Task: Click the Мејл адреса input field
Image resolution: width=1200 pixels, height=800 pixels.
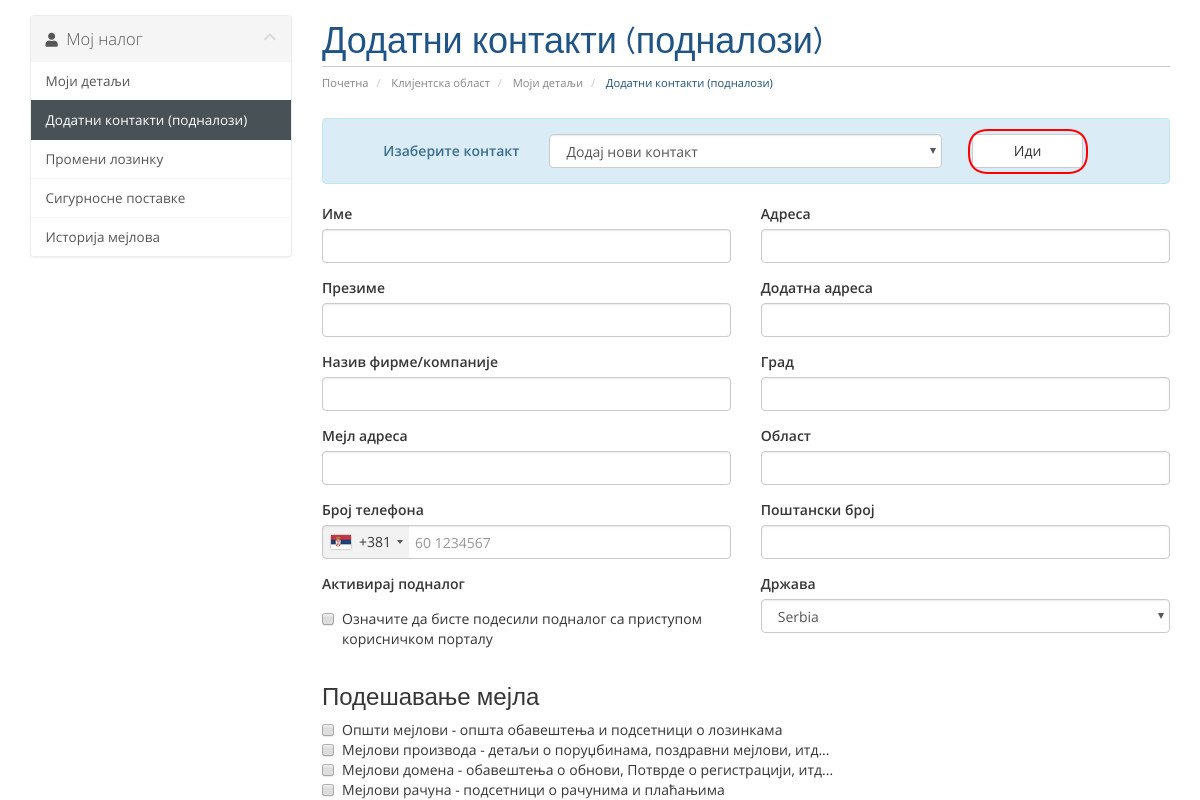Action: pyautogui.click(x=526, y=468)
